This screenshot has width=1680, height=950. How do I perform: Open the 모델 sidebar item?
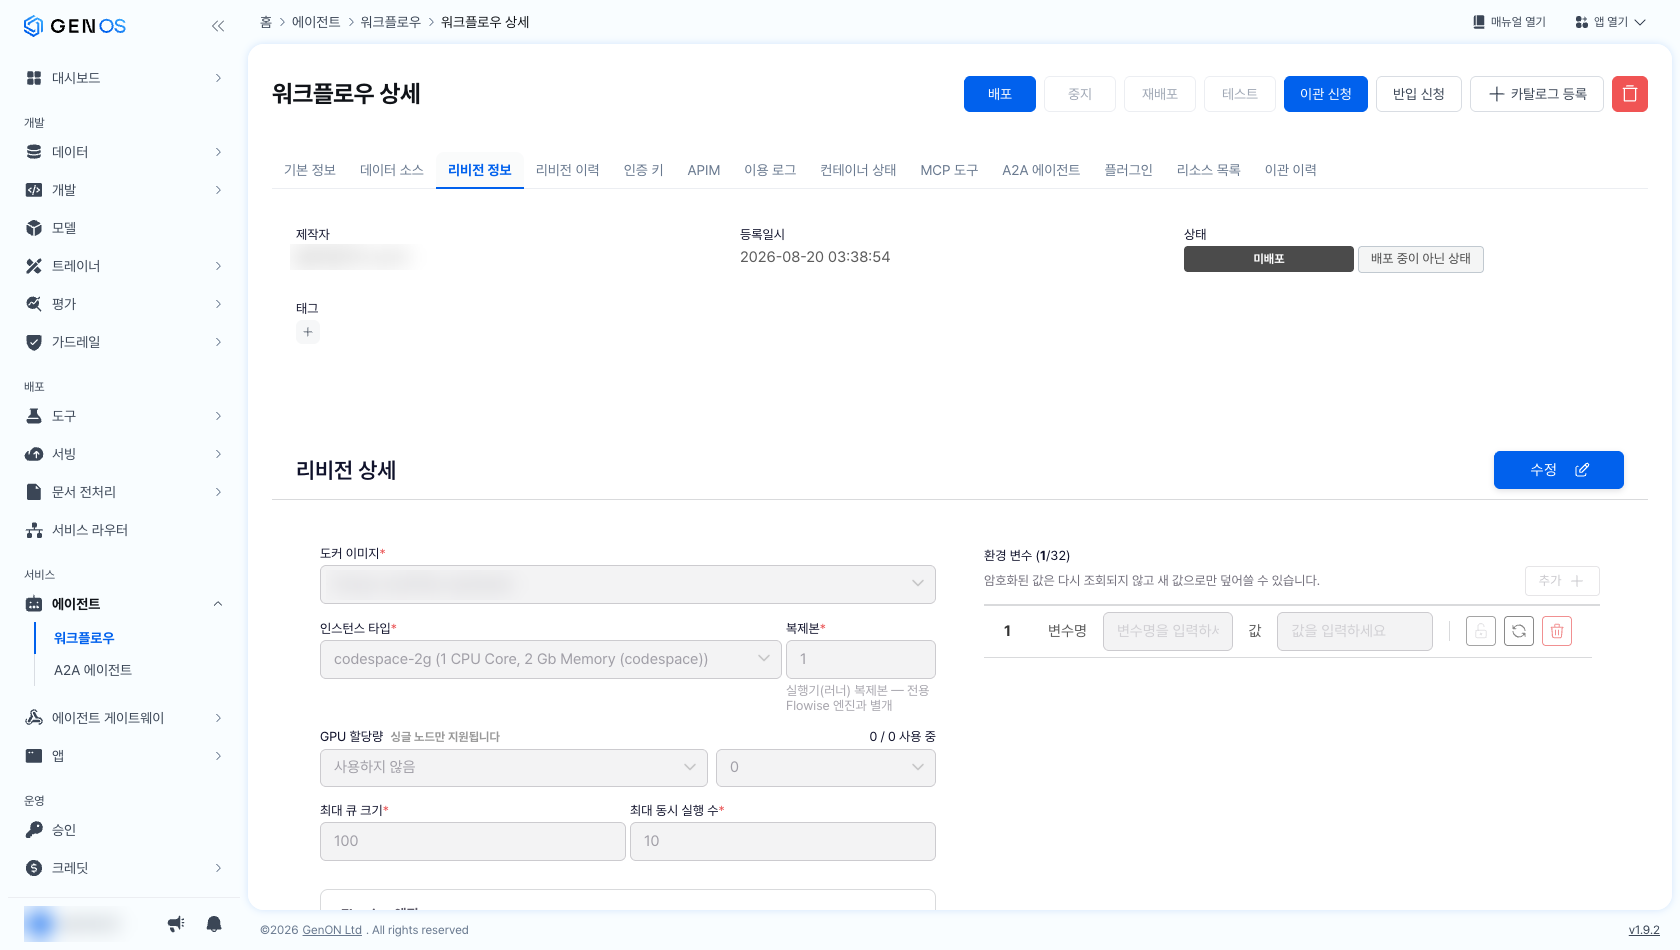[x=124, y=228]
